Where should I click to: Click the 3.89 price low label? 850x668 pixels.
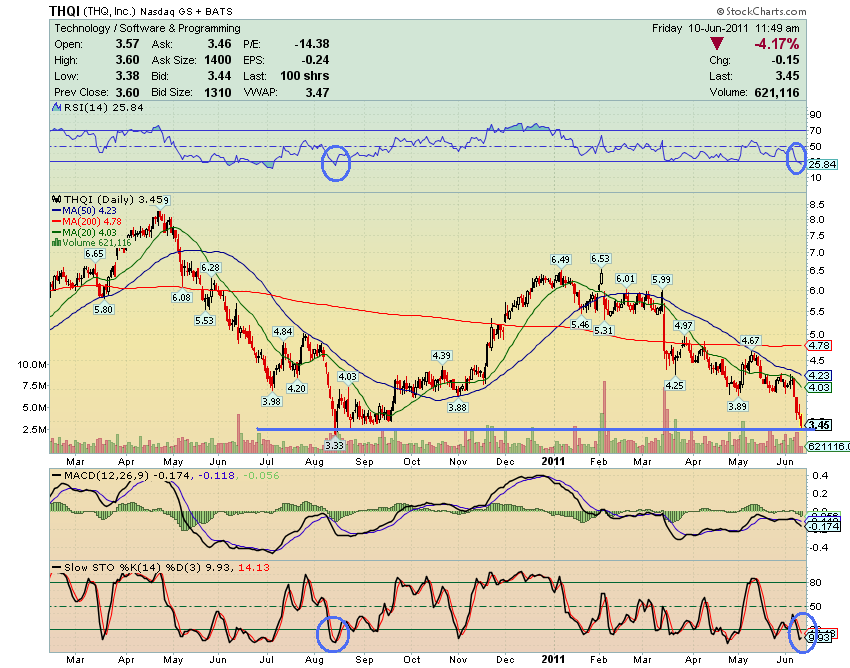tap(737, 406)
